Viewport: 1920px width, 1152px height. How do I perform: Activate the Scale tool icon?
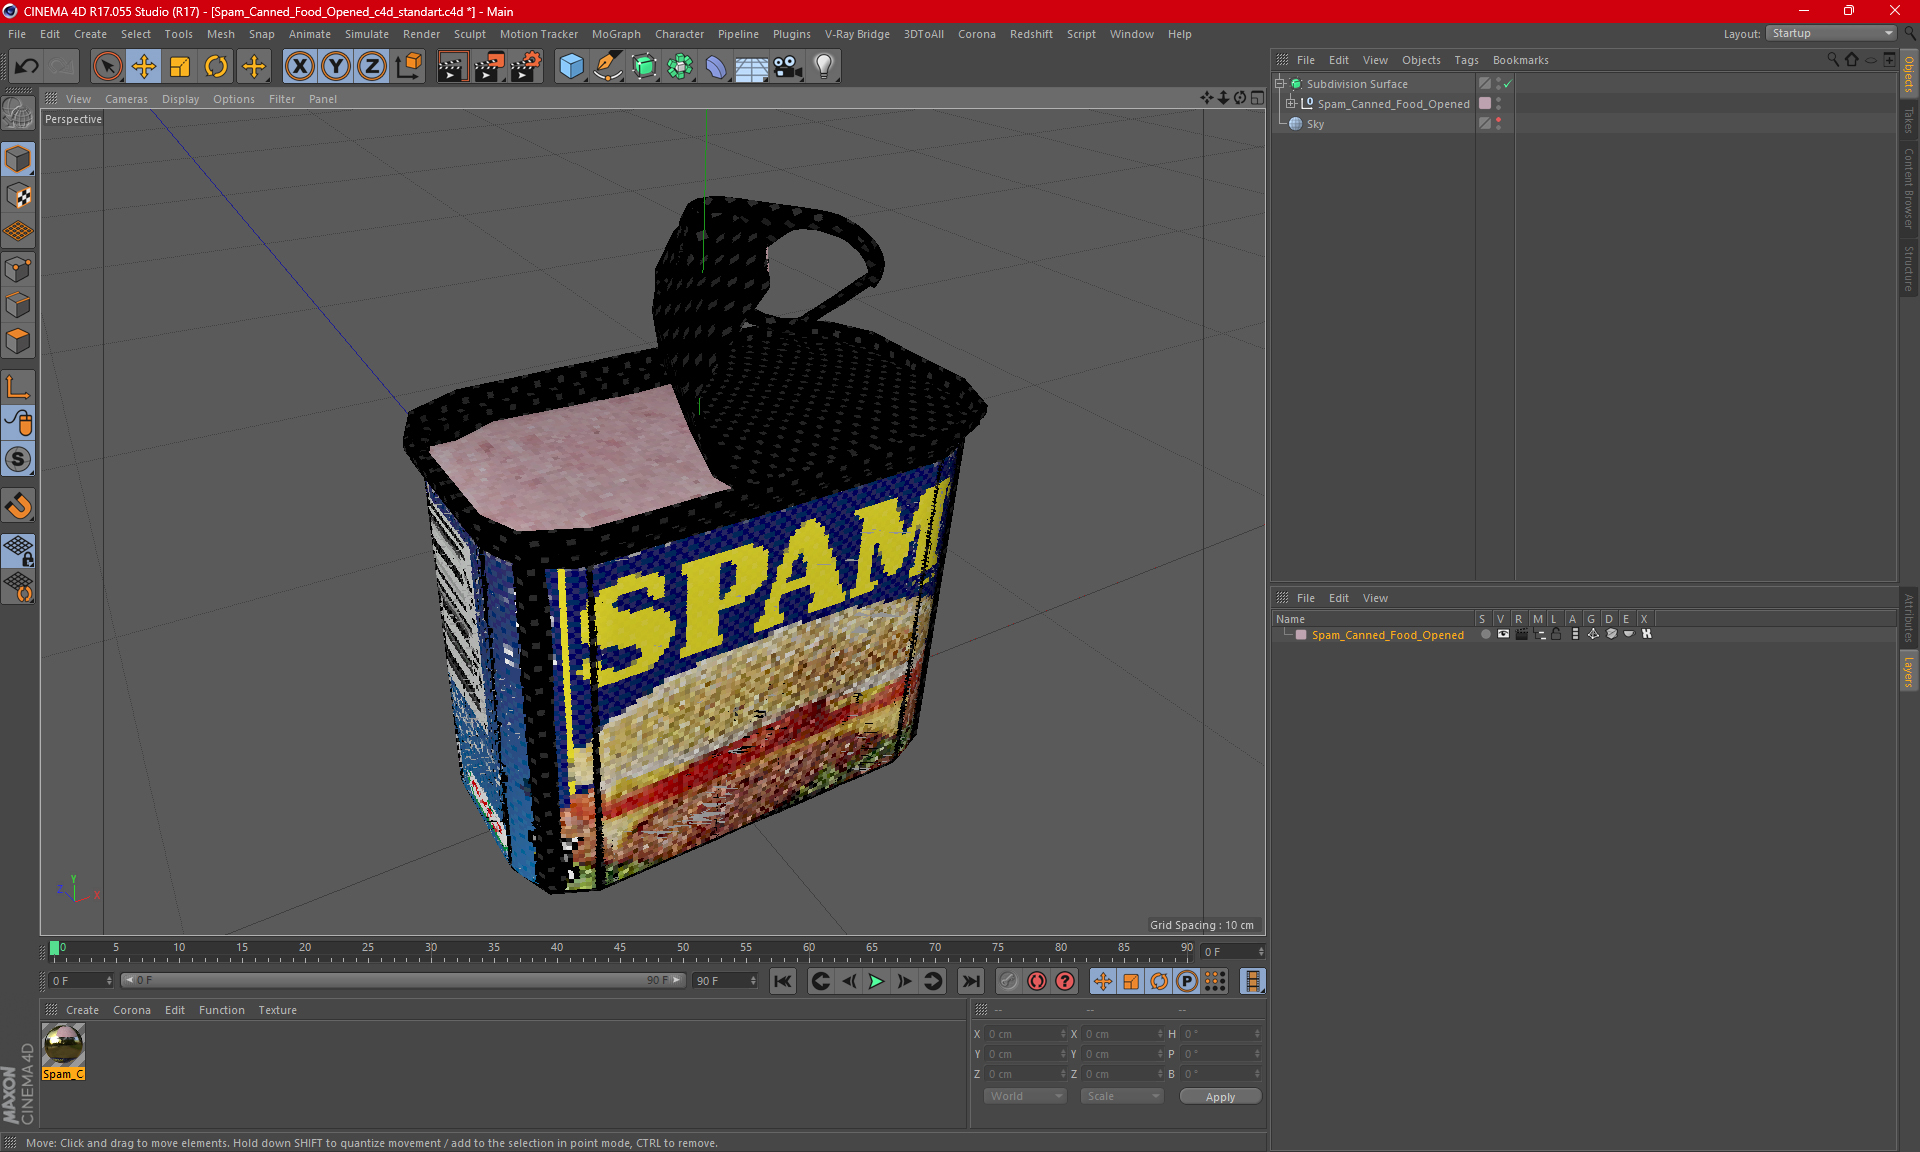tap(180, 67)
